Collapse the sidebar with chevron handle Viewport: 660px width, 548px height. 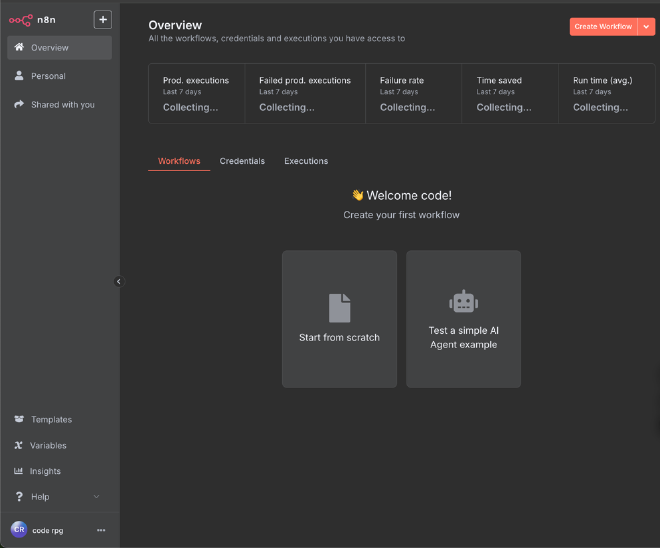click(118, 282)
